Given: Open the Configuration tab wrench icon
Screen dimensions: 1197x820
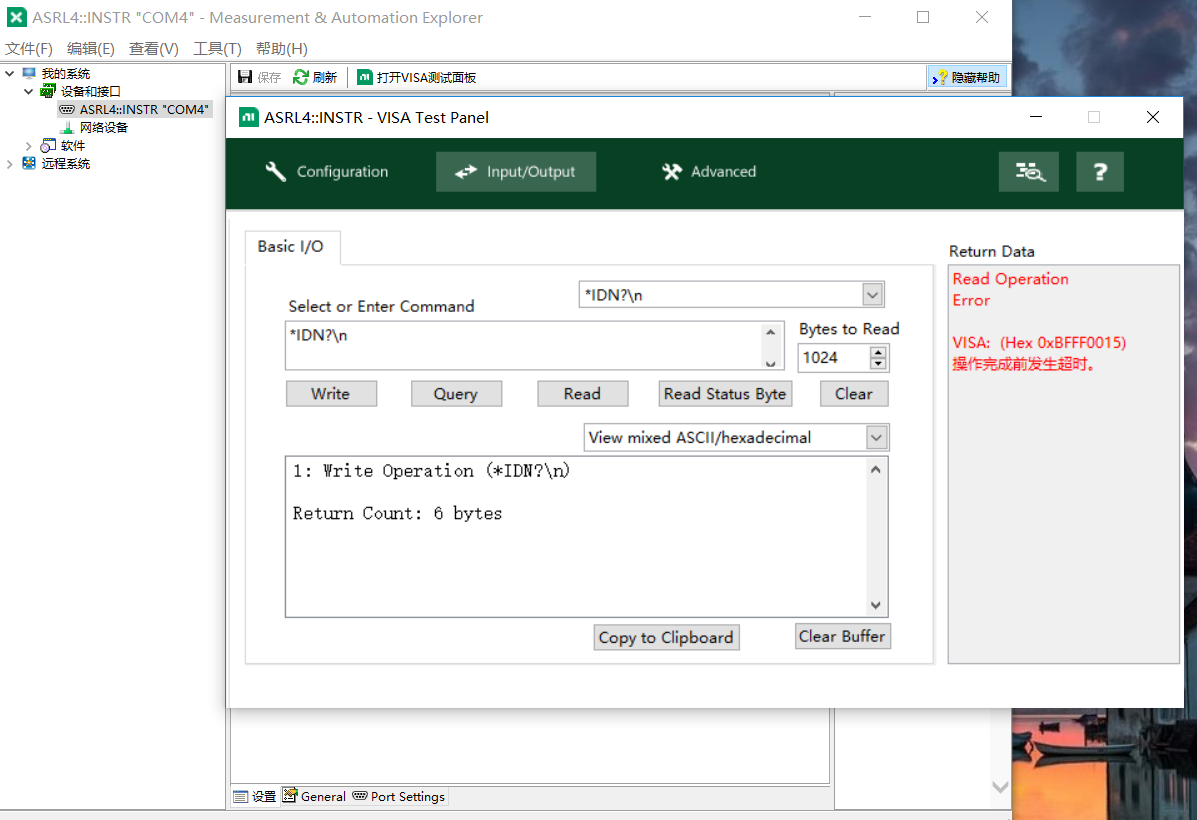Looking at the screenshot, I should pos(276,172).
